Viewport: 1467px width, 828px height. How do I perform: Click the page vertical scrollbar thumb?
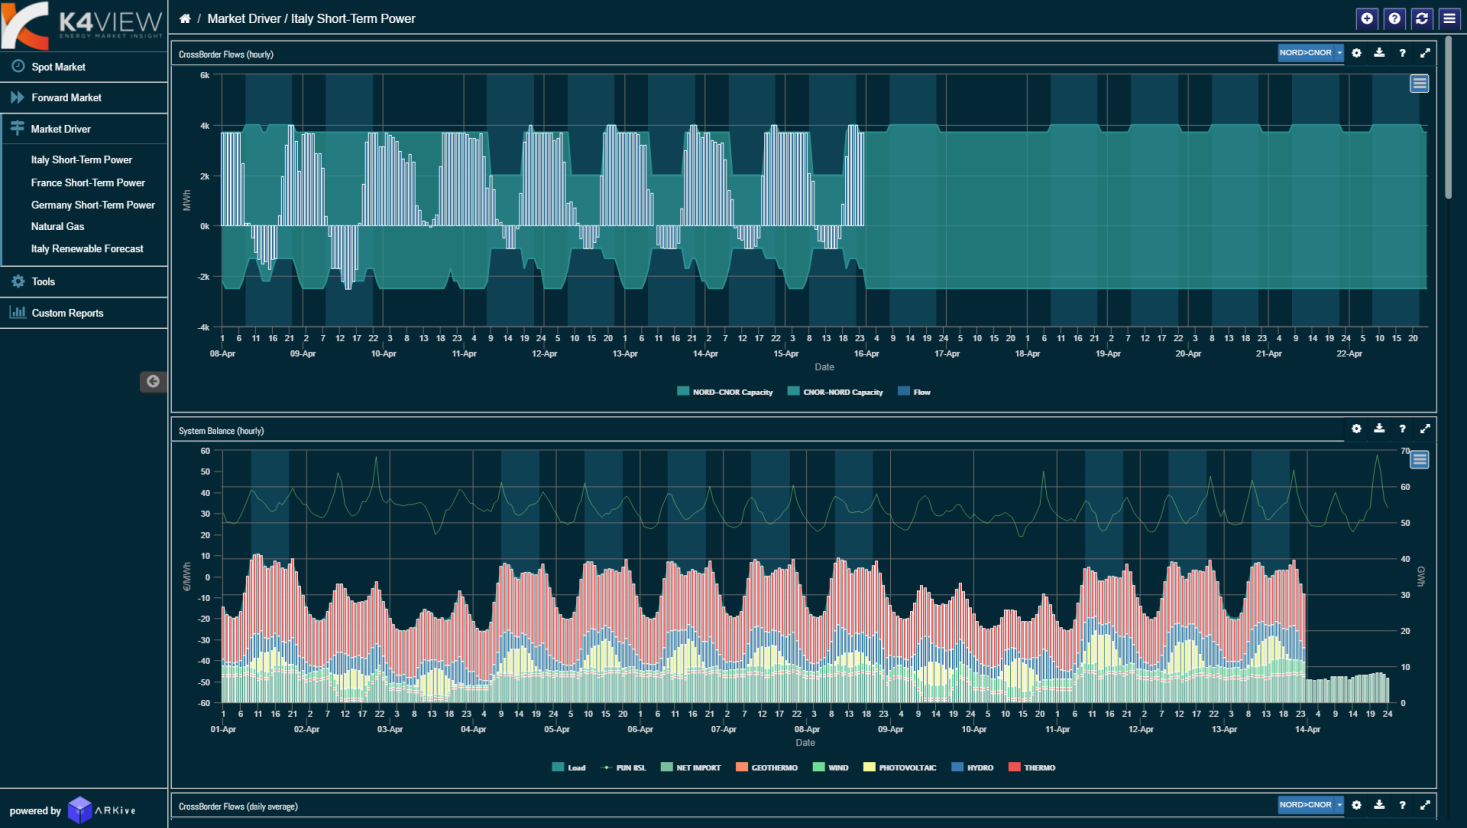(x=1449, y=120)
